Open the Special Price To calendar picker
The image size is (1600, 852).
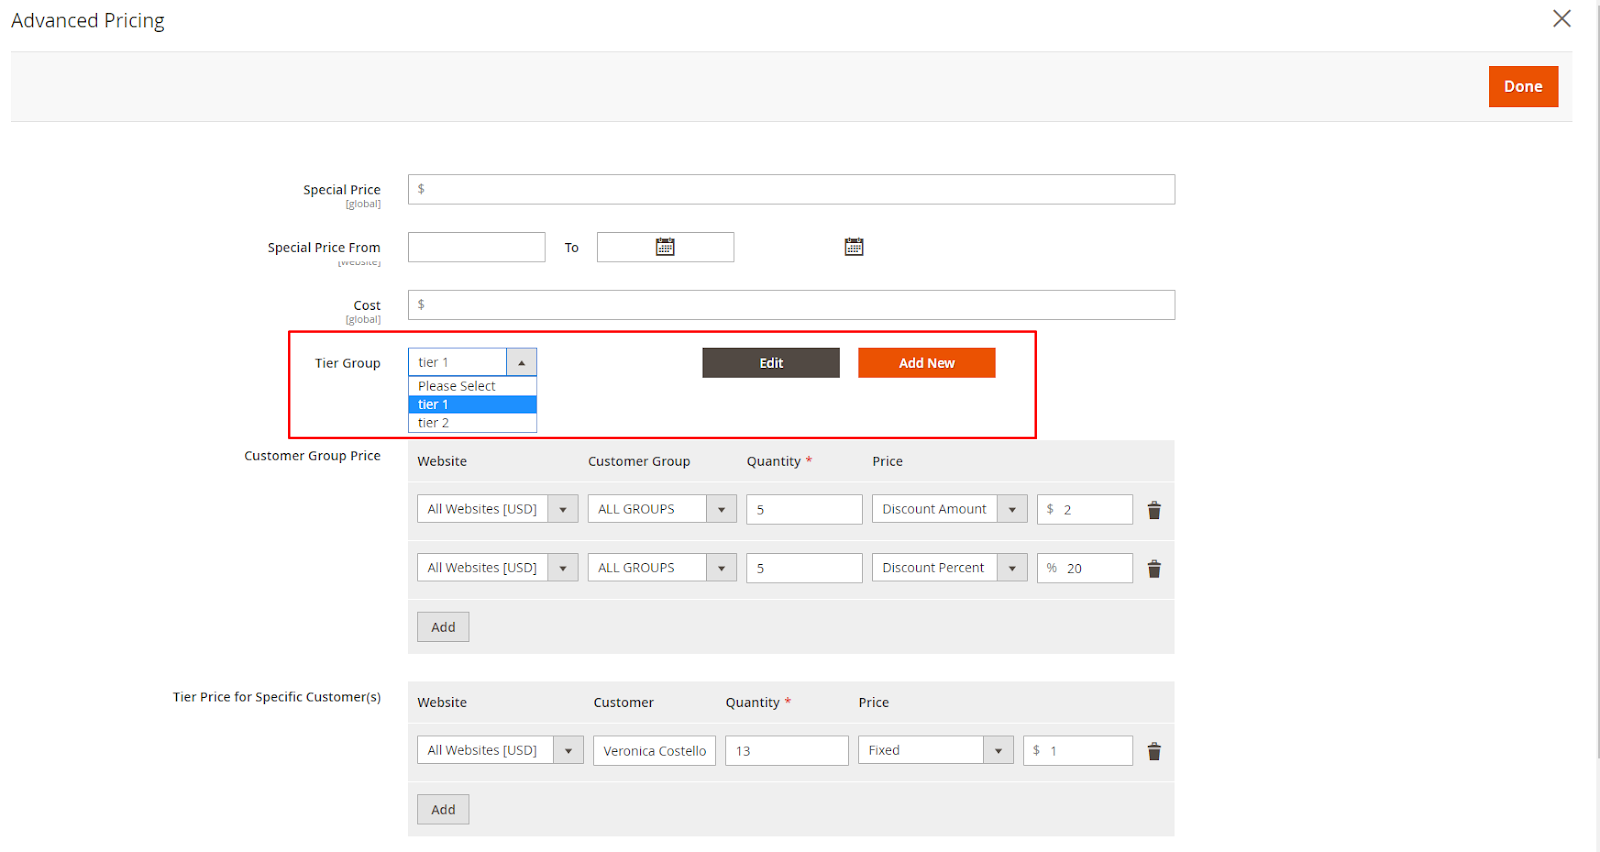pos(853,247)
